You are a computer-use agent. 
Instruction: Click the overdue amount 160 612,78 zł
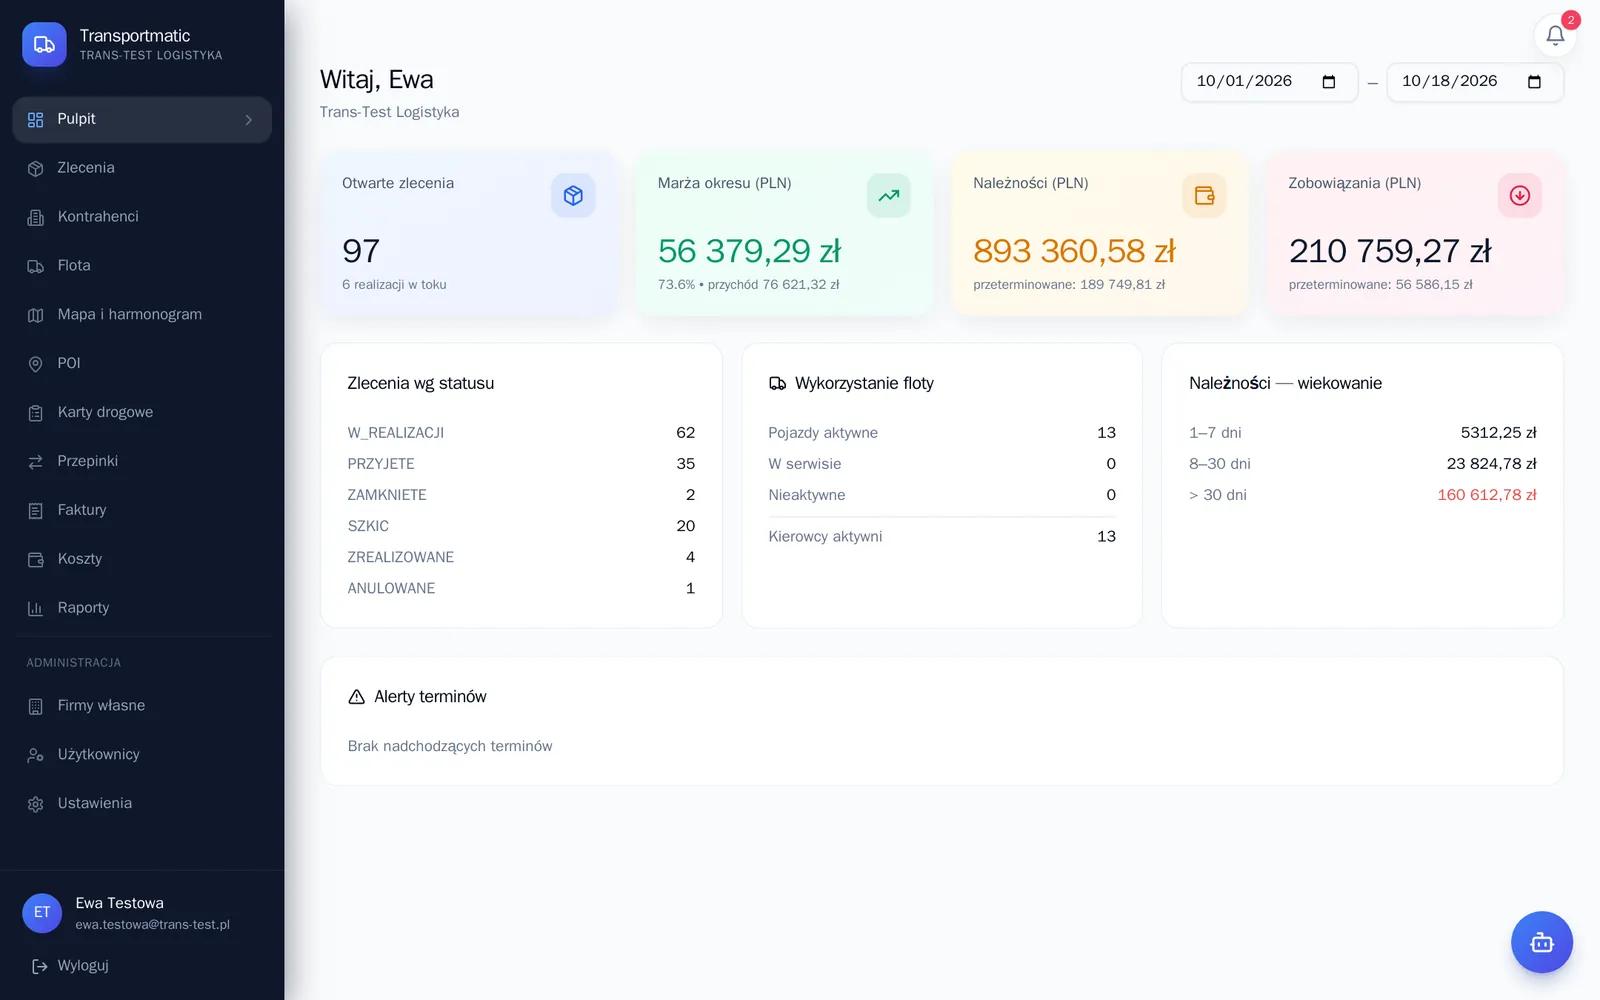pyautogui.click(x=1486, y=495)
